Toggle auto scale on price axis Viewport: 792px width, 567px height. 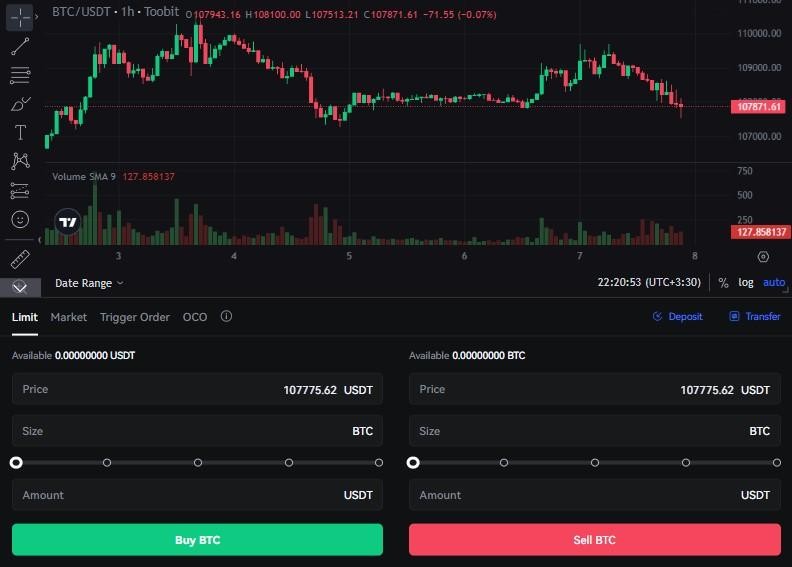pos(774,283)
